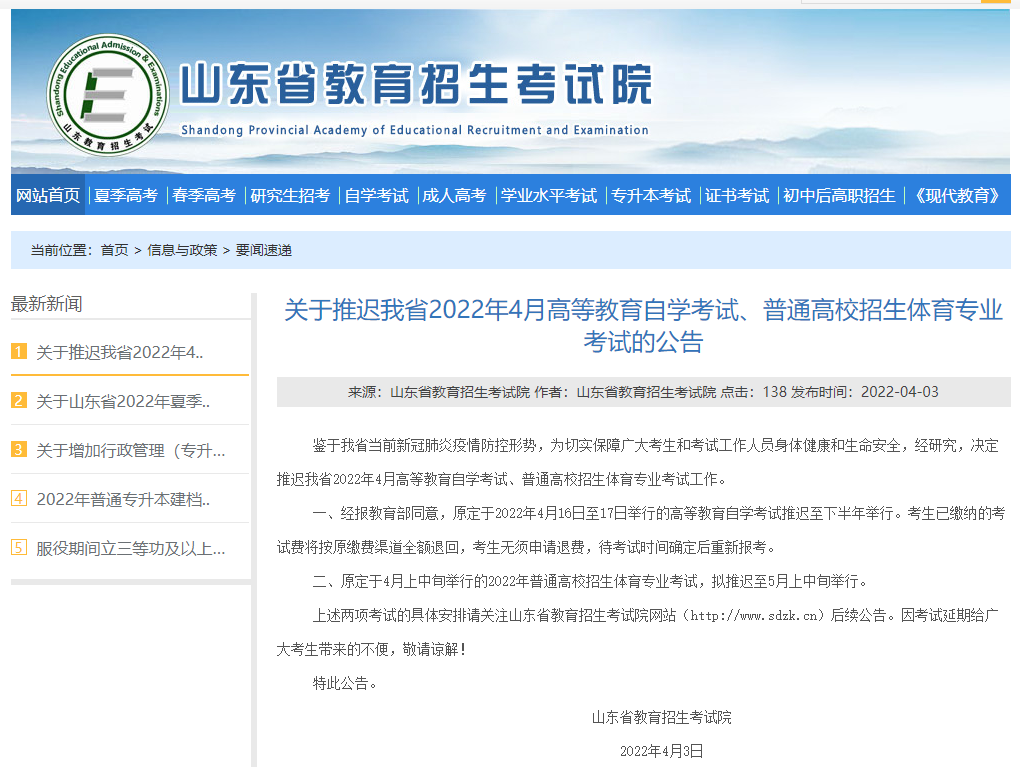Click 首页 in the breadcrumb trail
The width and height of the screenshot is (1020, 772).
(x=114, y=251)
